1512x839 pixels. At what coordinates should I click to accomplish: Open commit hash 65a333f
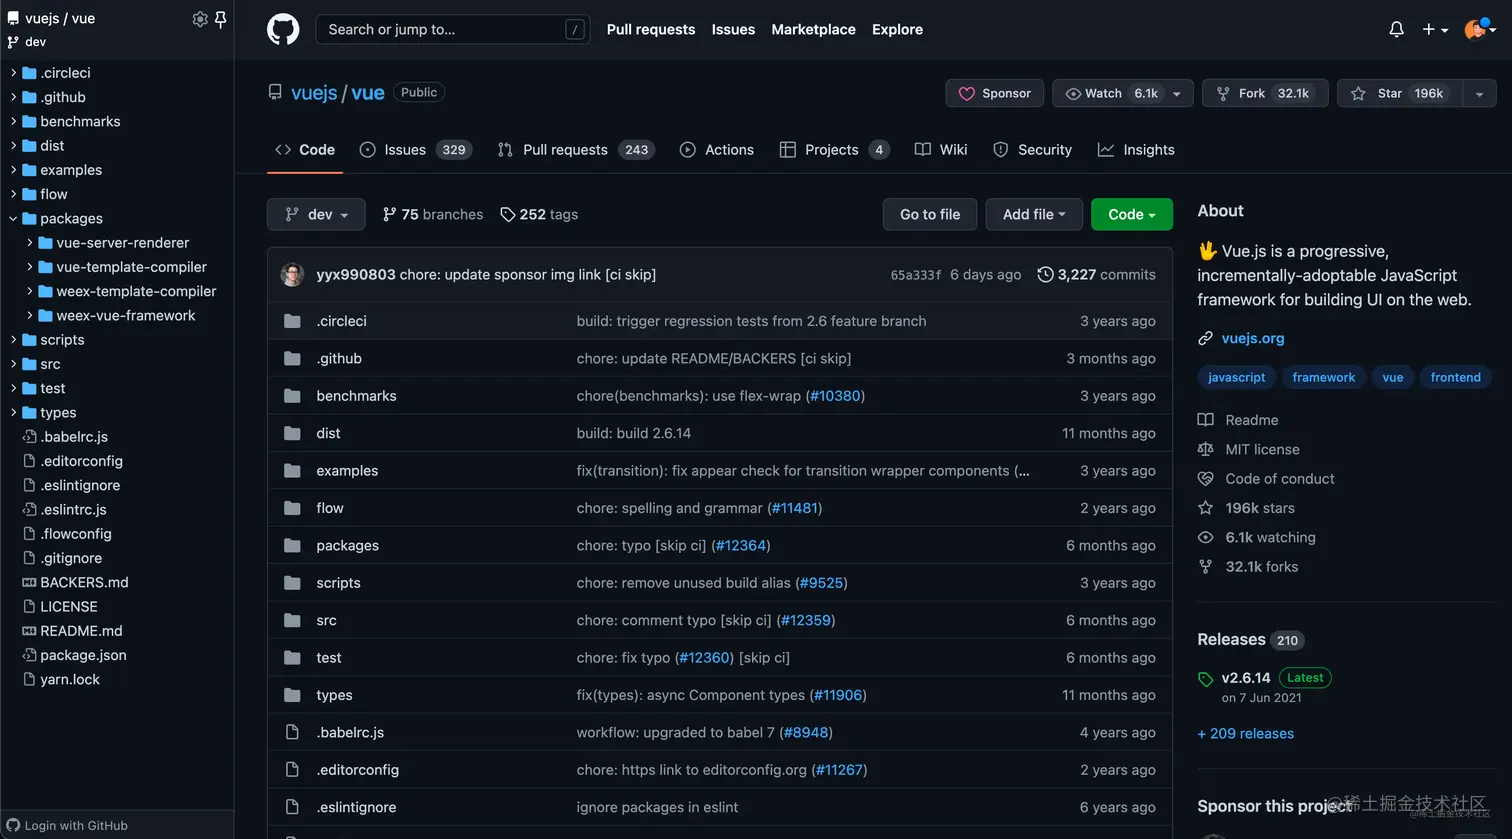pyautogui.click(x=916, y=275)
